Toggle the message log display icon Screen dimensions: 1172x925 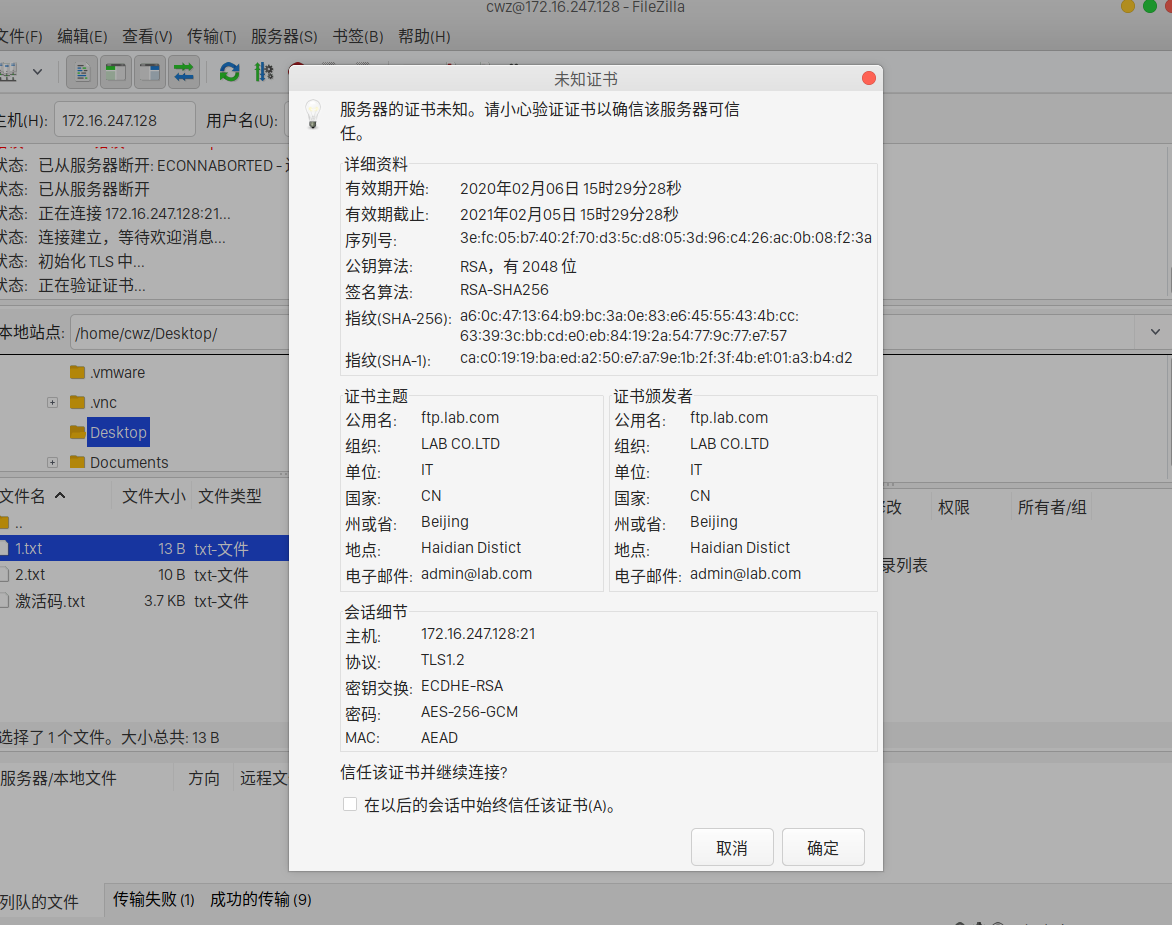[x=82, y=72]
